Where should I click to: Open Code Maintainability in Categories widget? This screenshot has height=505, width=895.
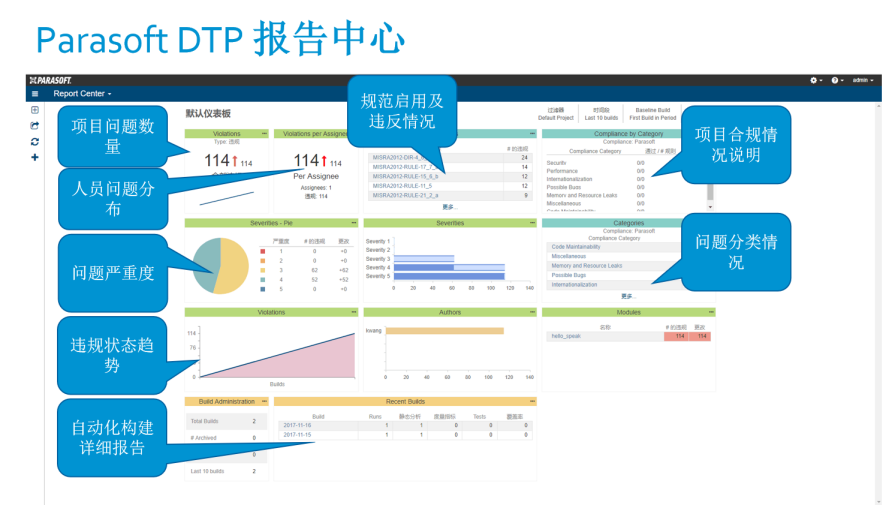pos(575,247)
